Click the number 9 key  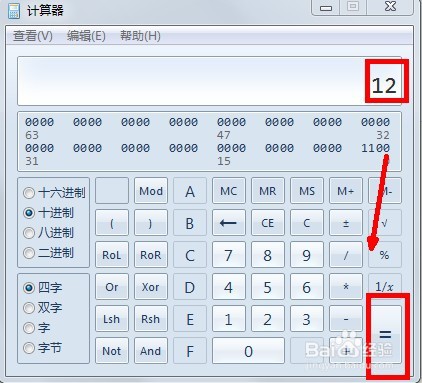click(307, 255)
